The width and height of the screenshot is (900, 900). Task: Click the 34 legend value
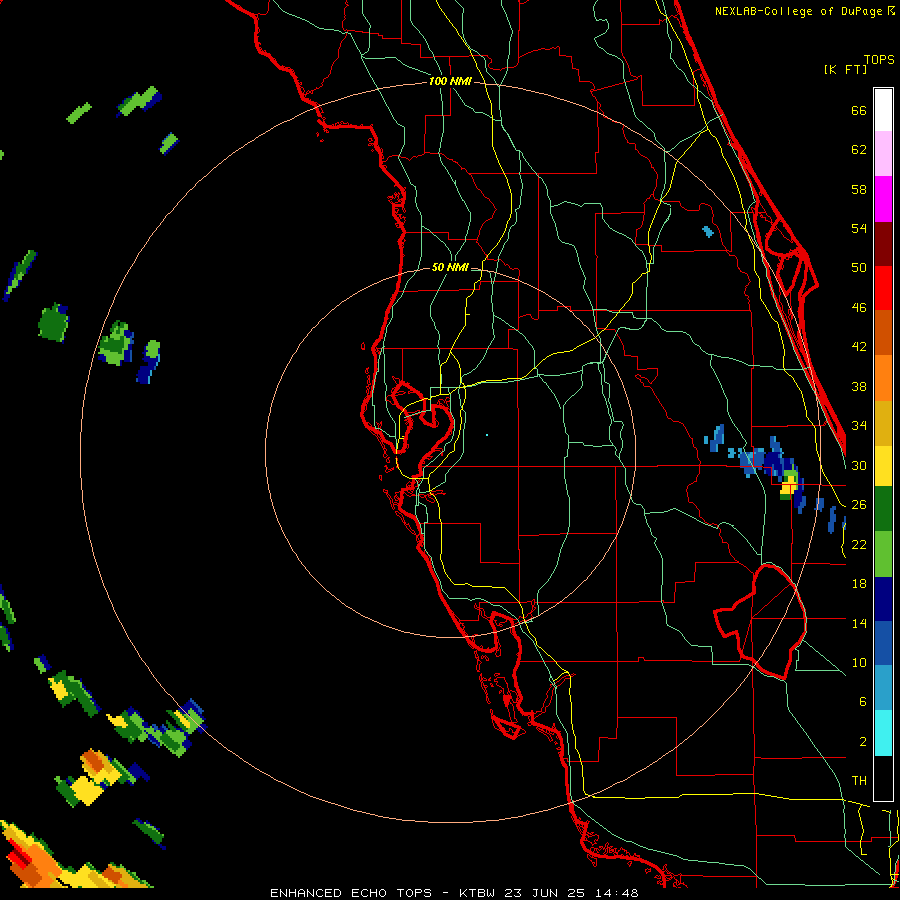[x=859, y=426]
